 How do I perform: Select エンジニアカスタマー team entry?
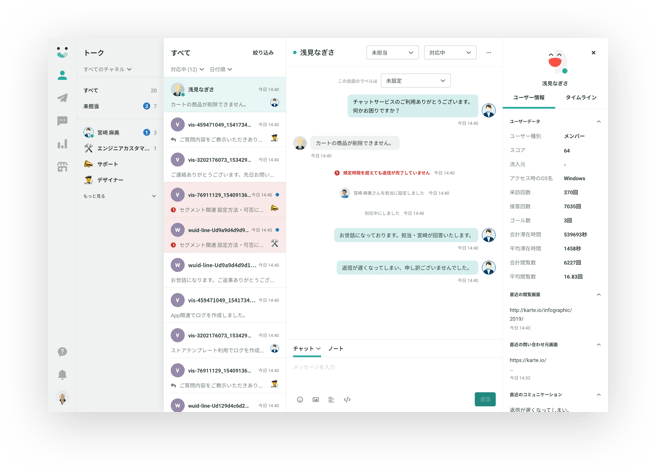click(x=120, y=148)
